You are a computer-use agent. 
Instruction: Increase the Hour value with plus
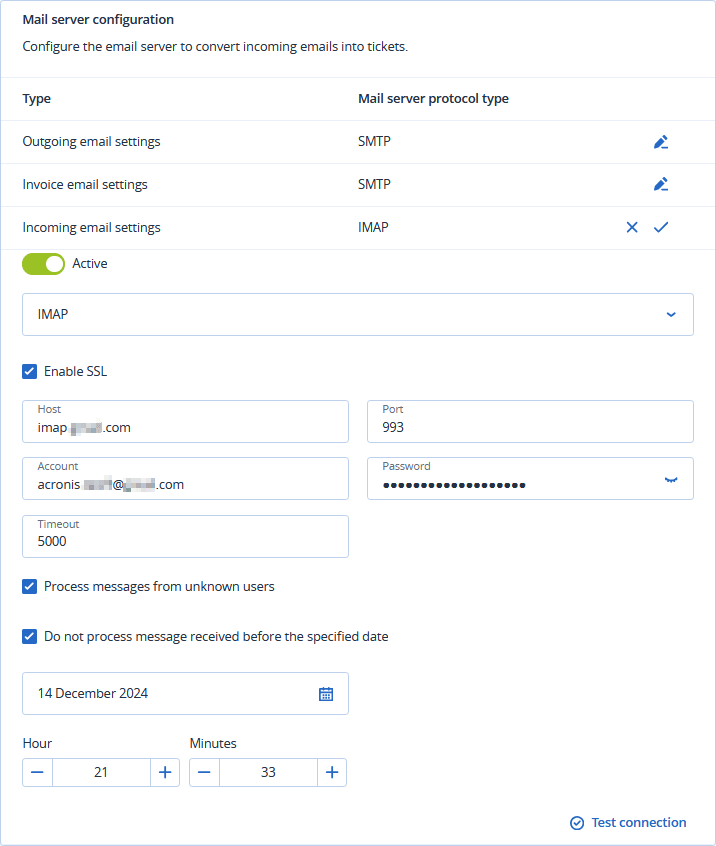tap(165, 772)
